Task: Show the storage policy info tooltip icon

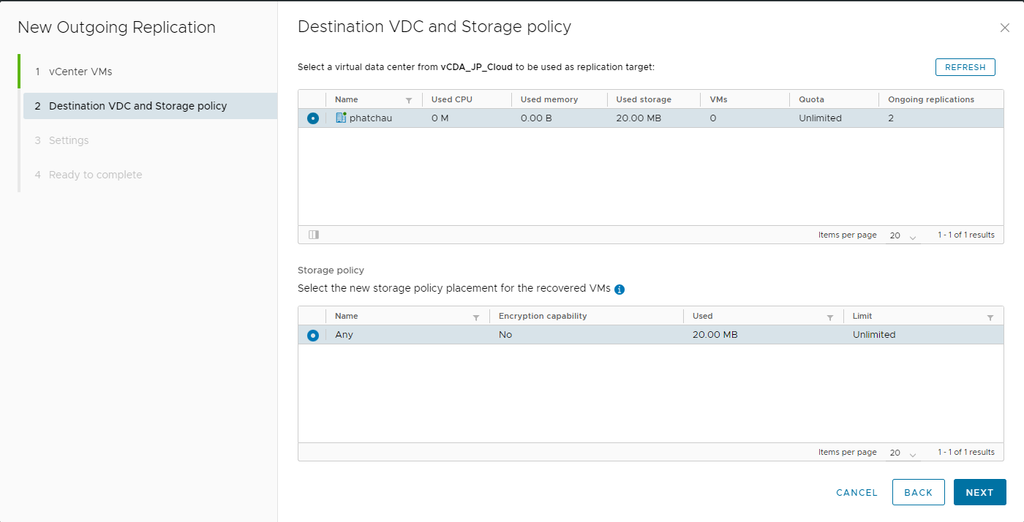Action: click(620, 289)
